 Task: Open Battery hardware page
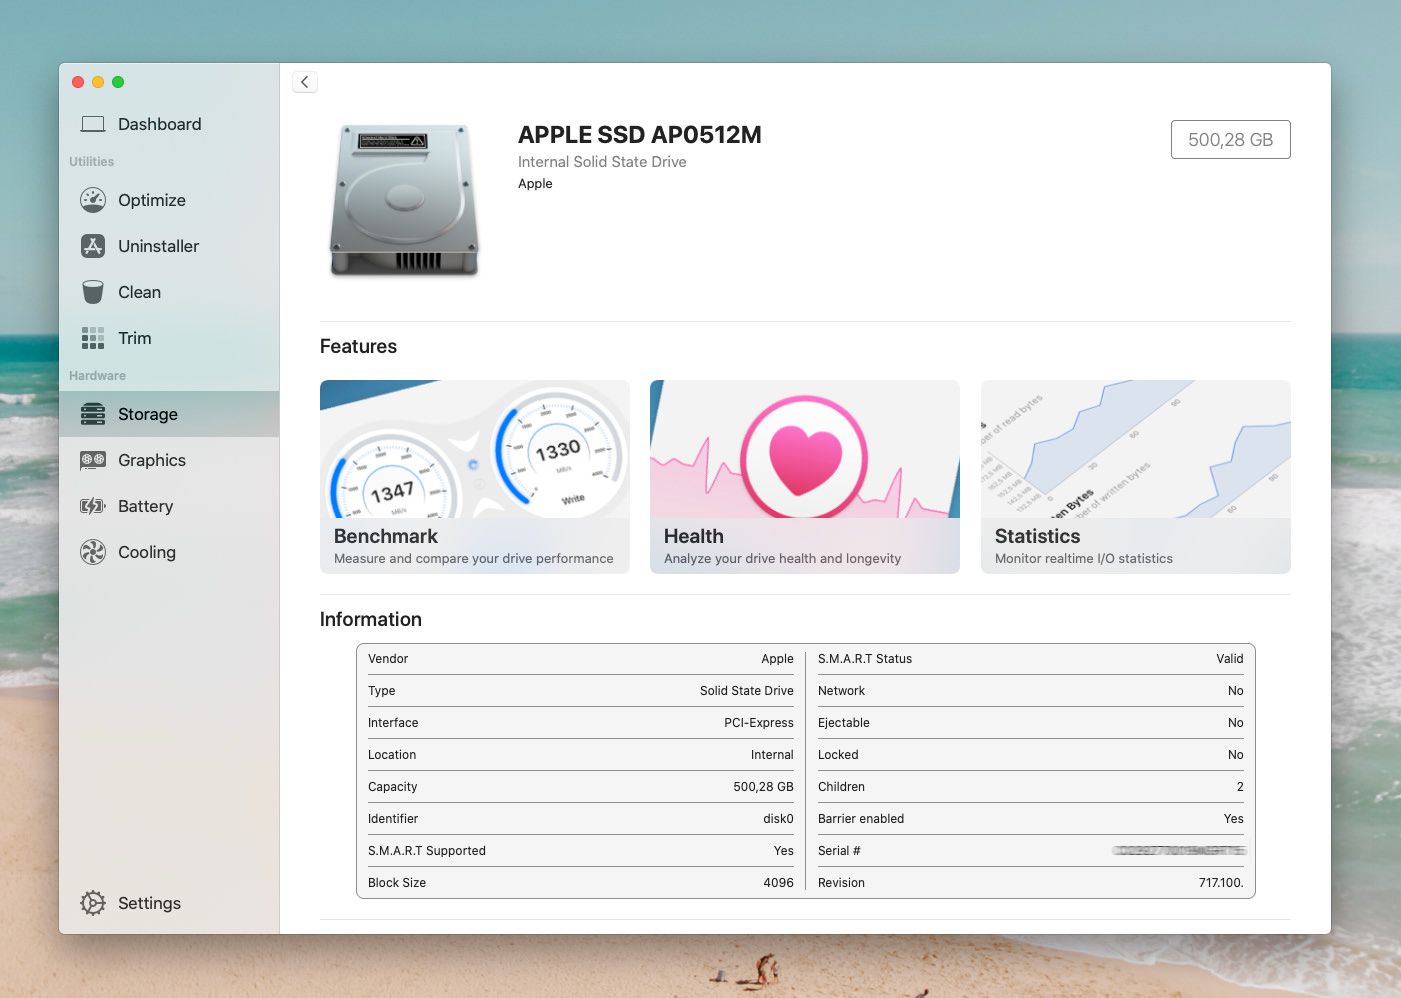coord(169,506)
